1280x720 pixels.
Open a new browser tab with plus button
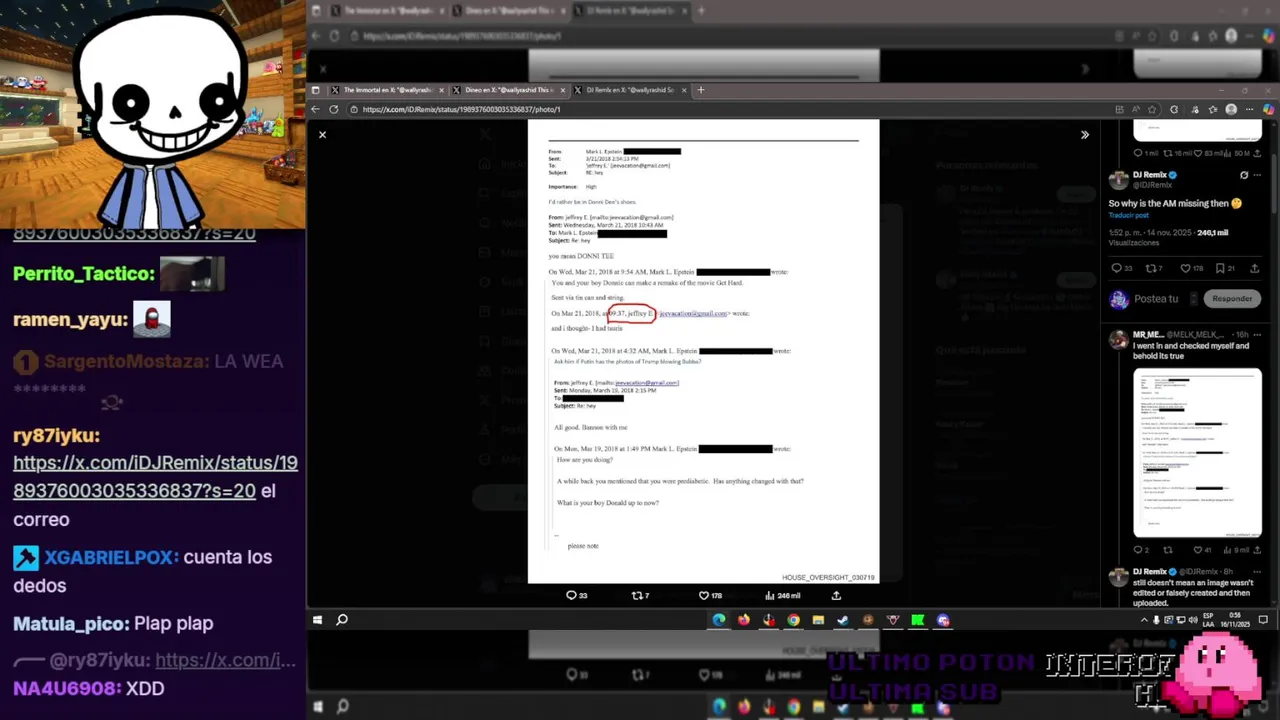700,90
